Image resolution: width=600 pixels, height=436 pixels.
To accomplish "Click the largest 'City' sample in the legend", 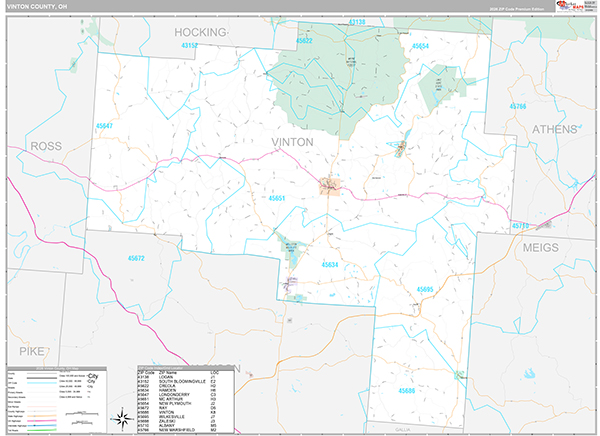I will 93,376.
